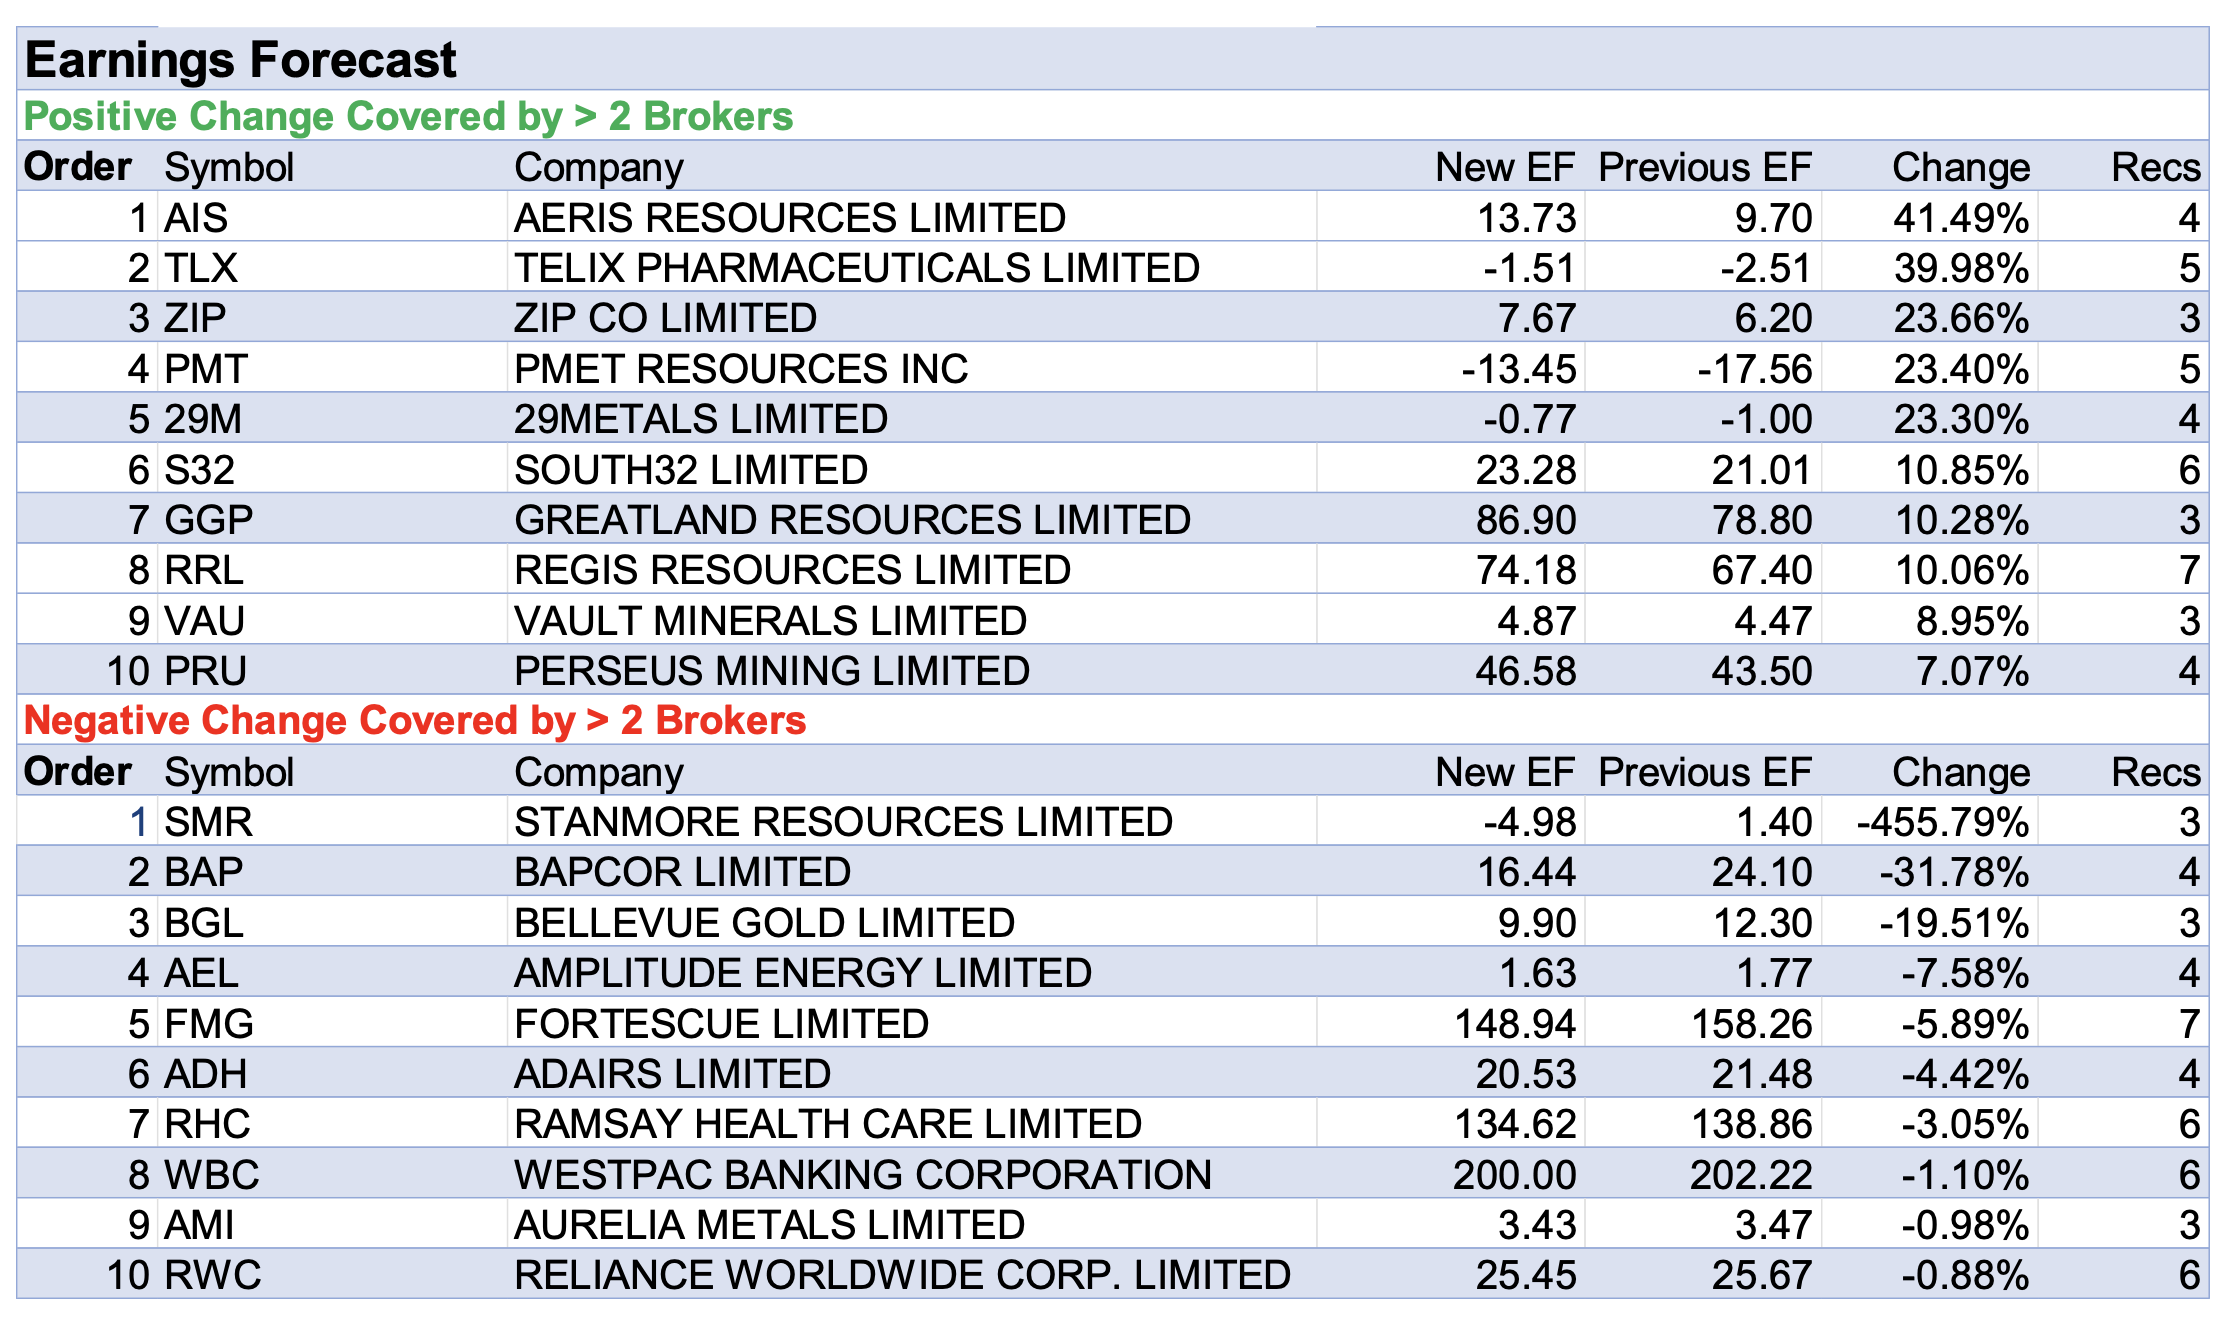Select Telix Pharmaceuticals Limited company cell
This screenshot has width=2226, height=1320.
click(x=856, y=268)
